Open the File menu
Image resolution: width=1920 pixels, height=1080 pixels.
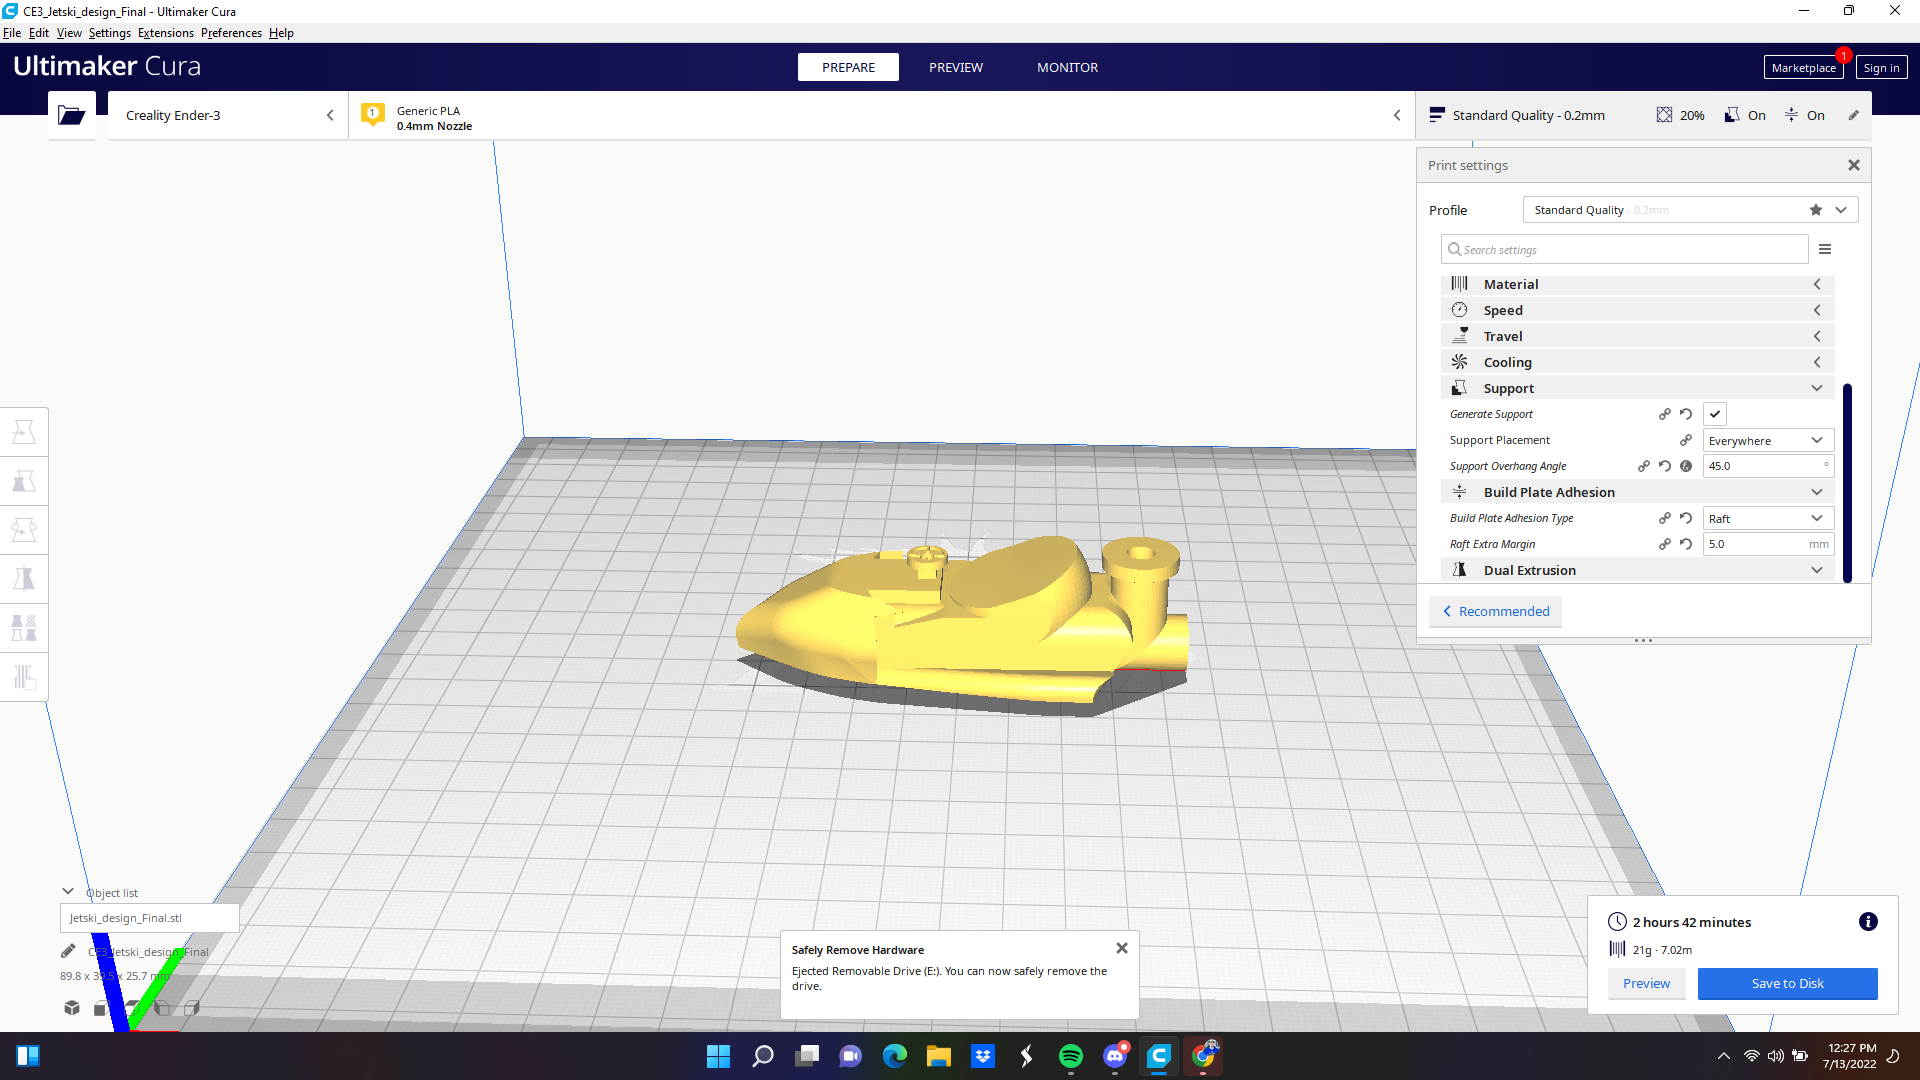(12, 33)
